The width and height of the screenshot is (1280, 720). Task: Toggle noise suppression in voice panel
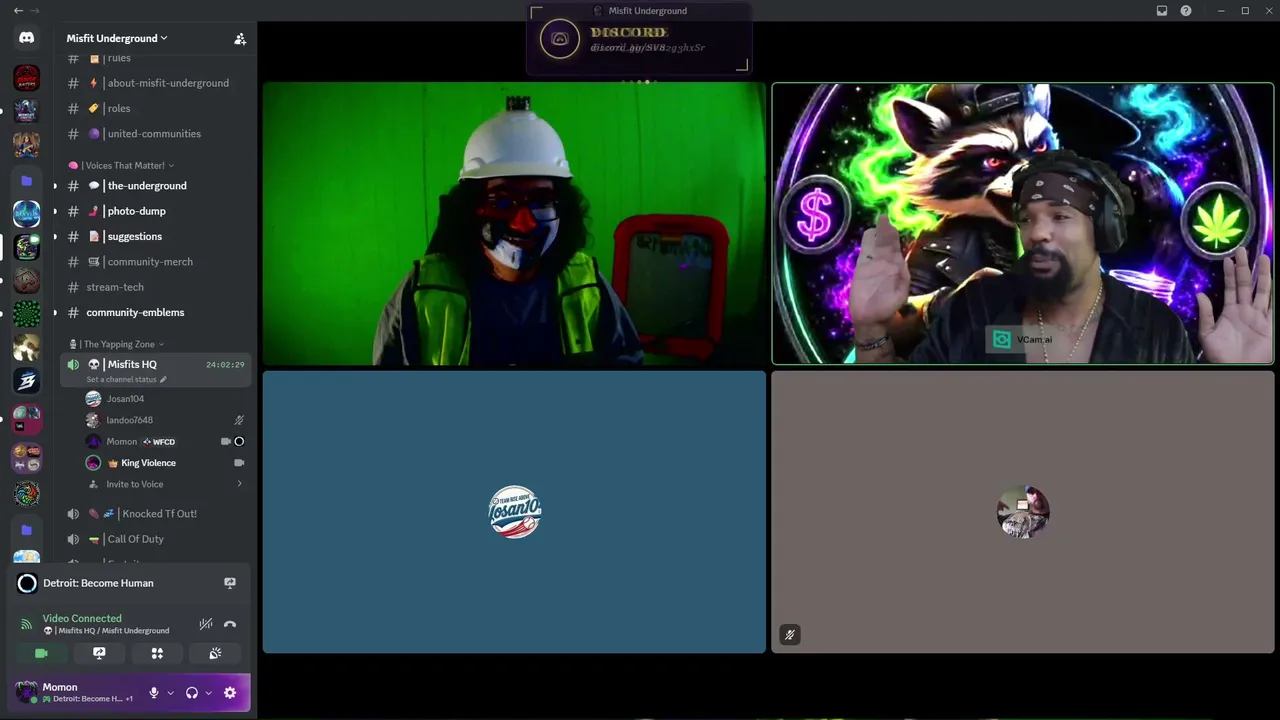click(206, 624)
